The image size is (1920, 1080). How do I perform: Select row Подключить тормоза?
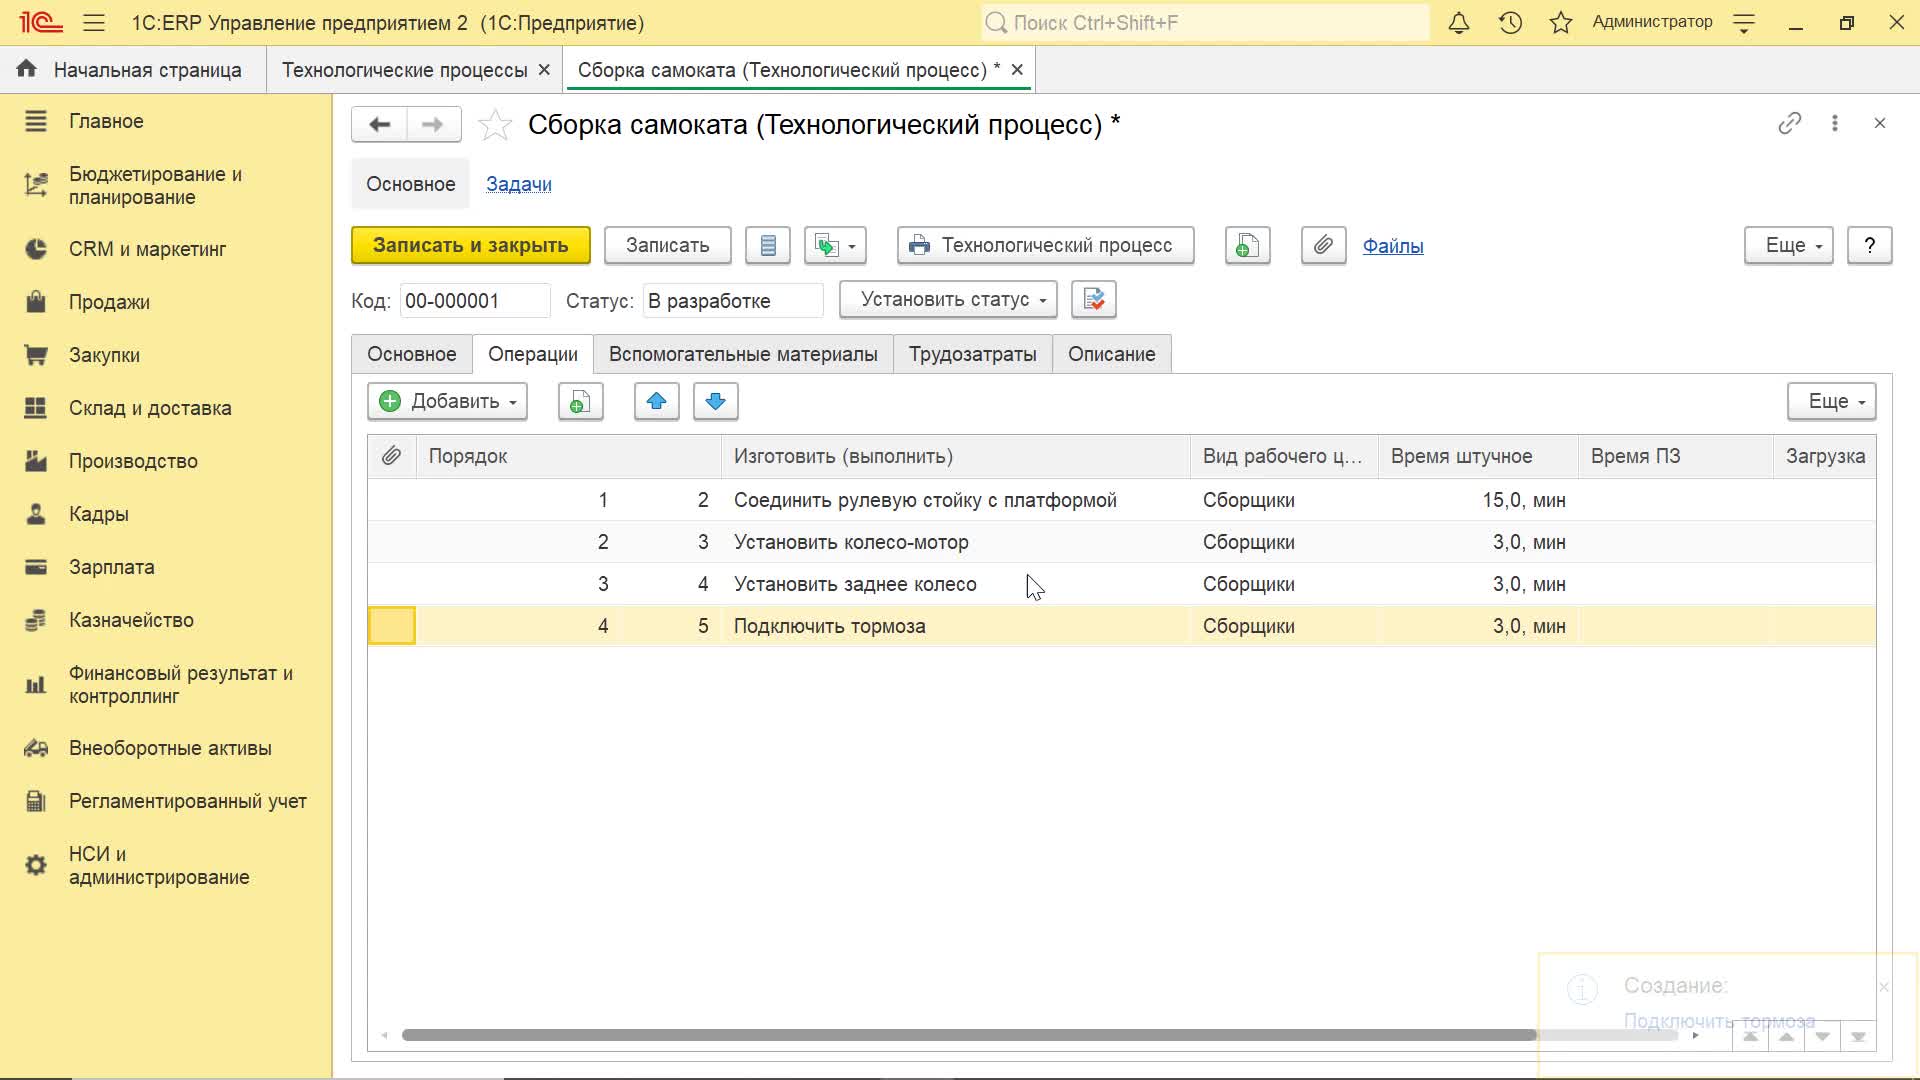(x=1121, y=626)
